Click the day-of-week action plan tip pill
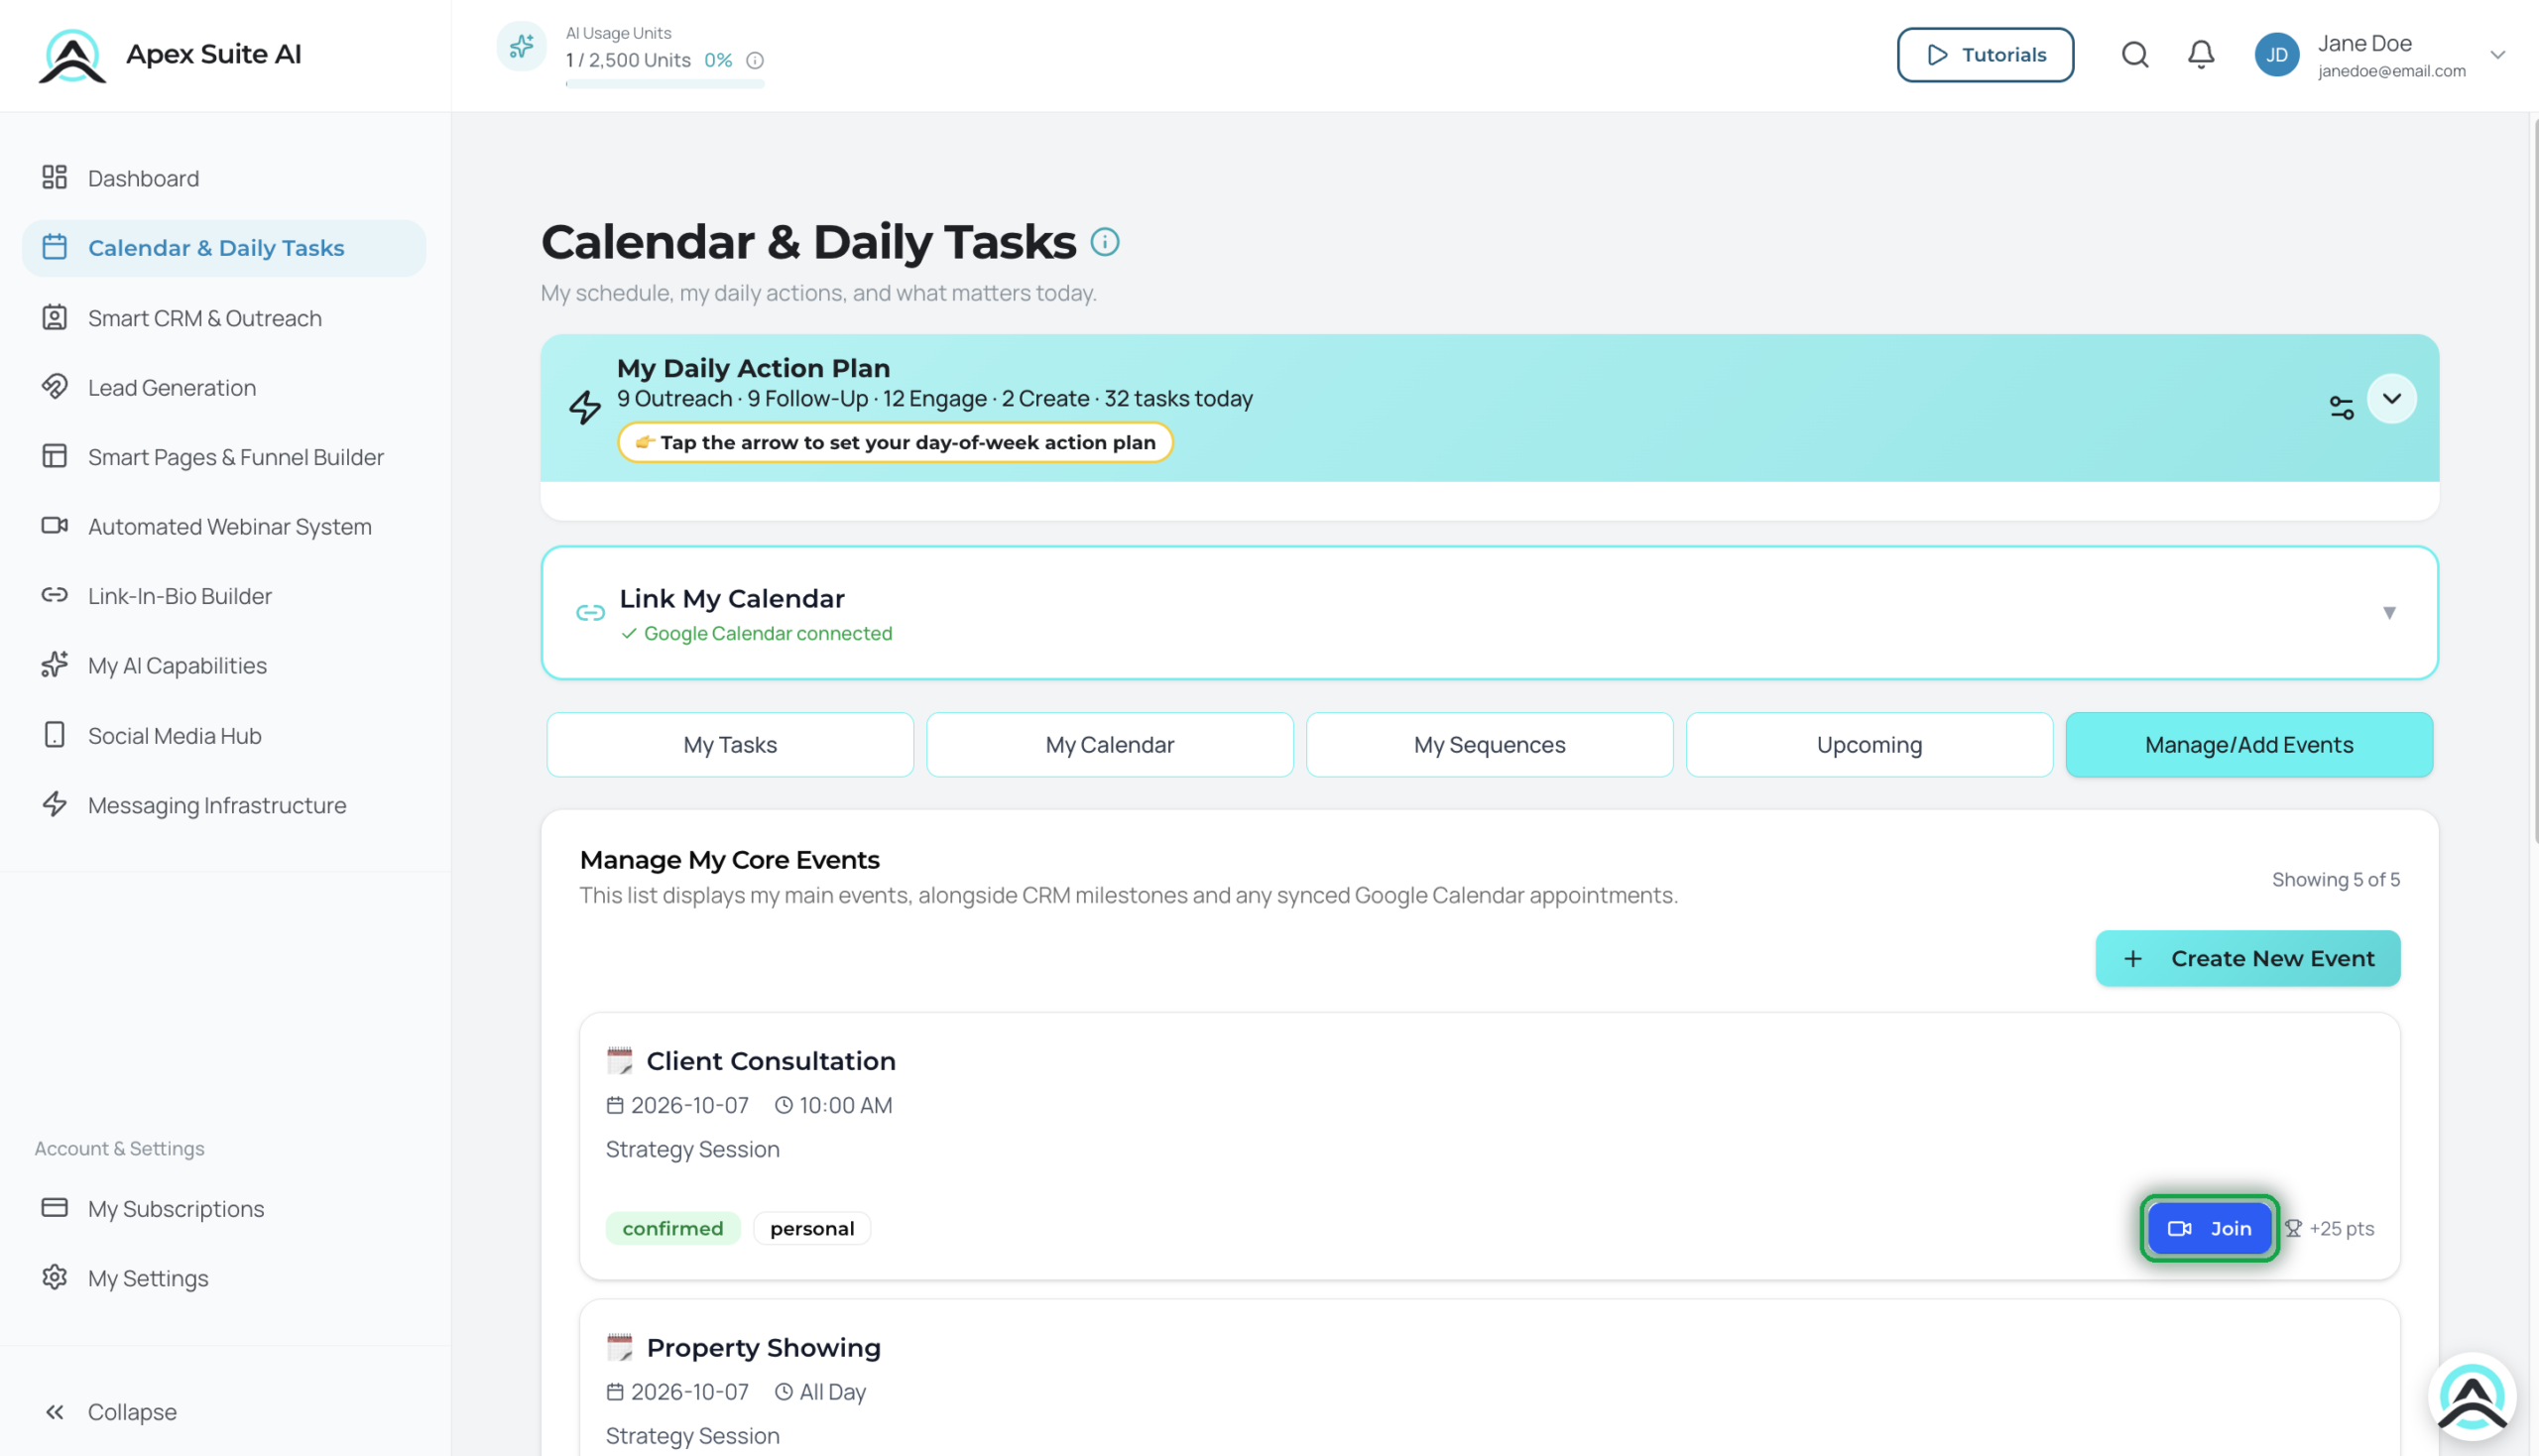Viewport: 2539px width, 1456px height. click(x=894, y=442)
